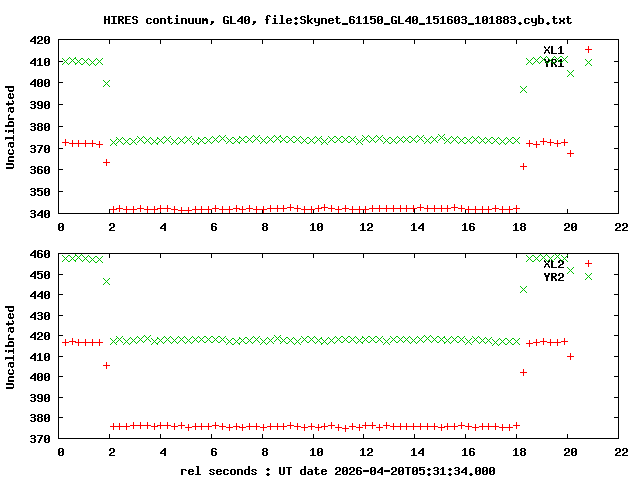The image size is (640, 480).
Task: Select the red plus near 363 in top plot
Action: (106, 162)
